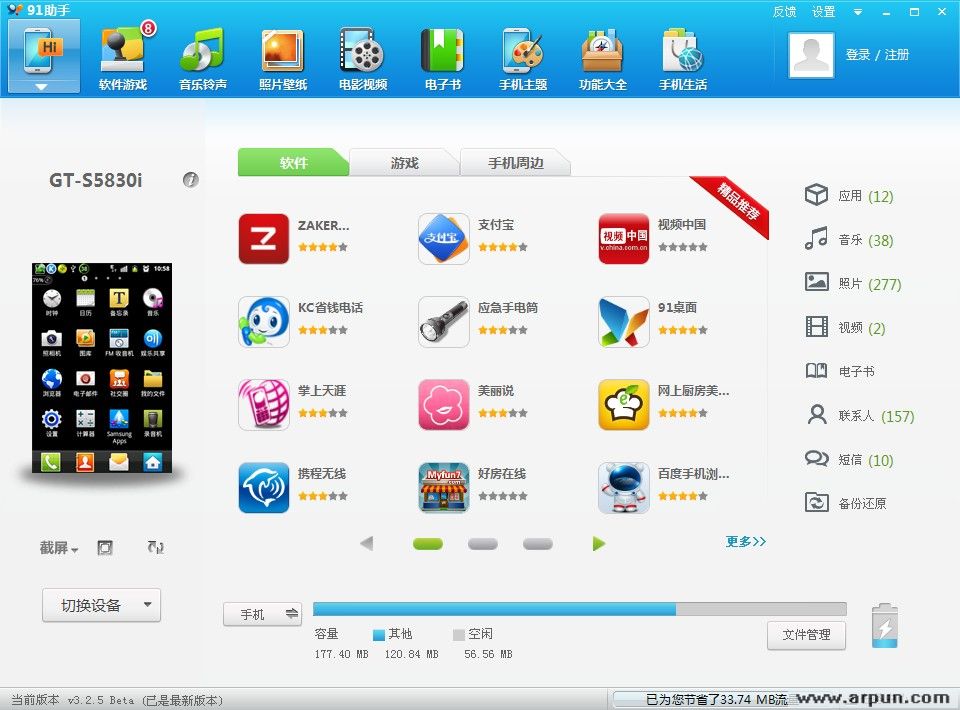Open the title bar menu arrow next to 设置

pos(858,12)
